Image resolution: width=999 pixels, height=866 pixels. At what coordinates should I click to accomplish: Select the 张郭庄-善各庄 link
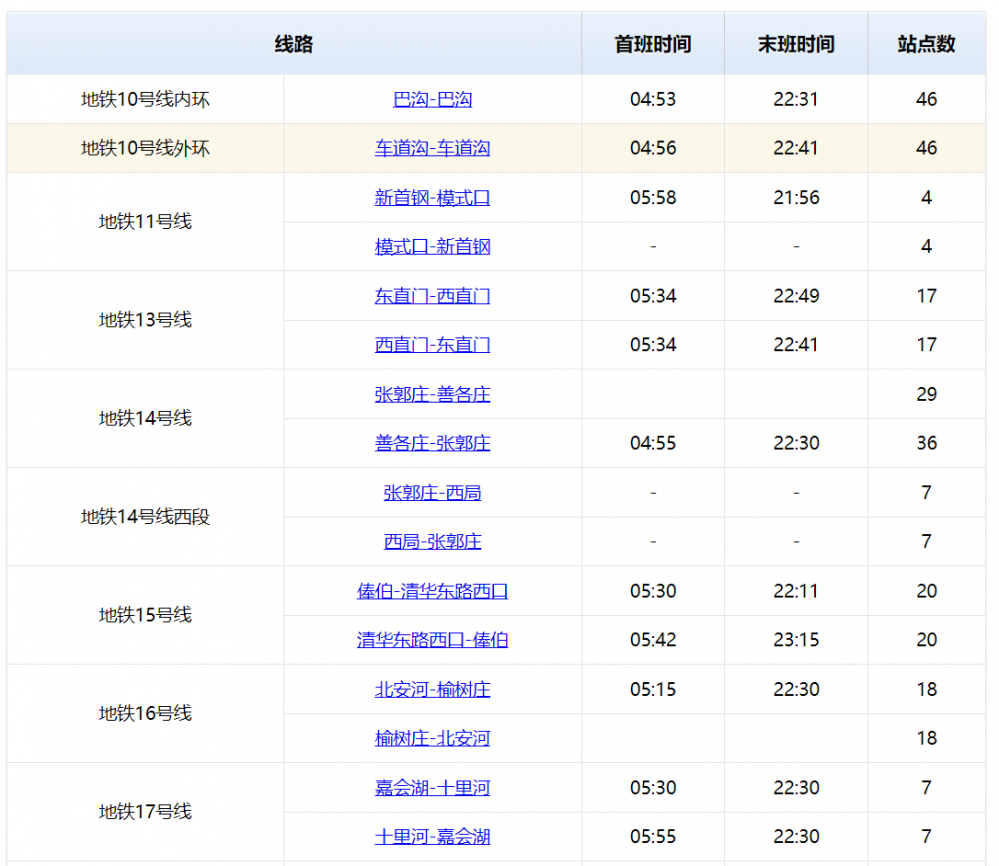click(432, 394)
